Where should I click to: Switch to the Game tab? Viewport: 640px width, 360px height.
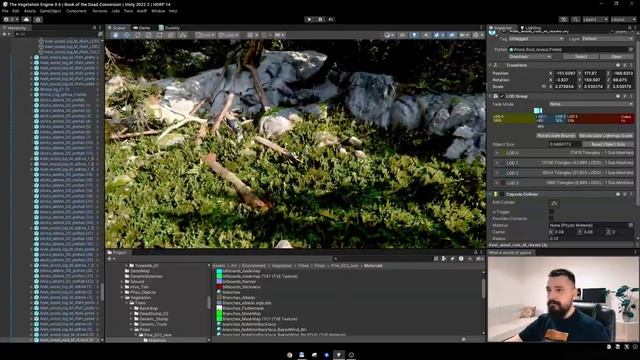coord(142,28)
